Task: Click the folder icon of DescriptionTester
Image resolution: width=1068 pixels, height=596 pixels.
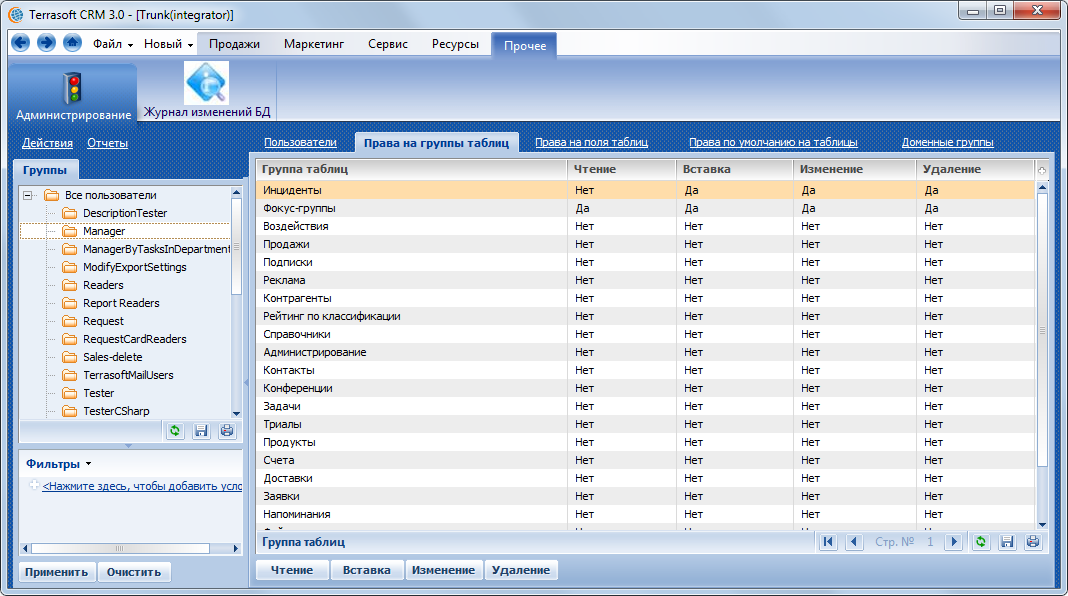Action: pos(69,213)
